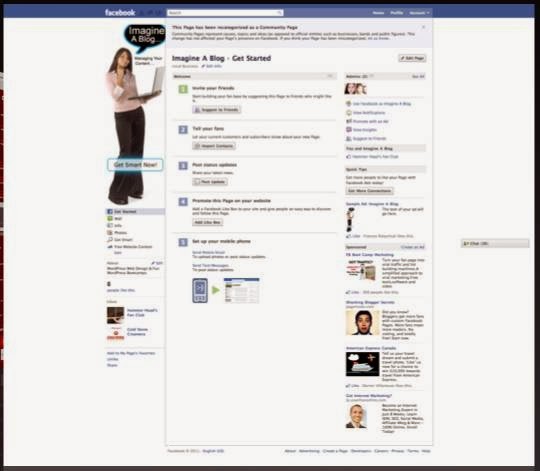Click the surprised man blogger ad image
Screen dimensions: 540x471
click(x=362, y=323)
